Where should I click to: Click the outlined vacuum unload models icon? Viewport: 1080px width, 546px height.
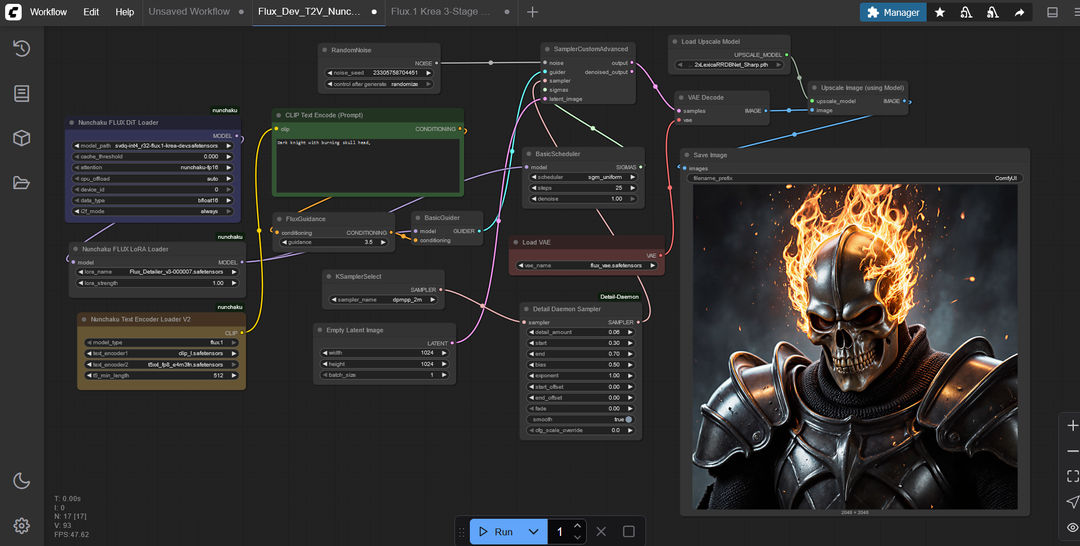click(x=966, y=12)
